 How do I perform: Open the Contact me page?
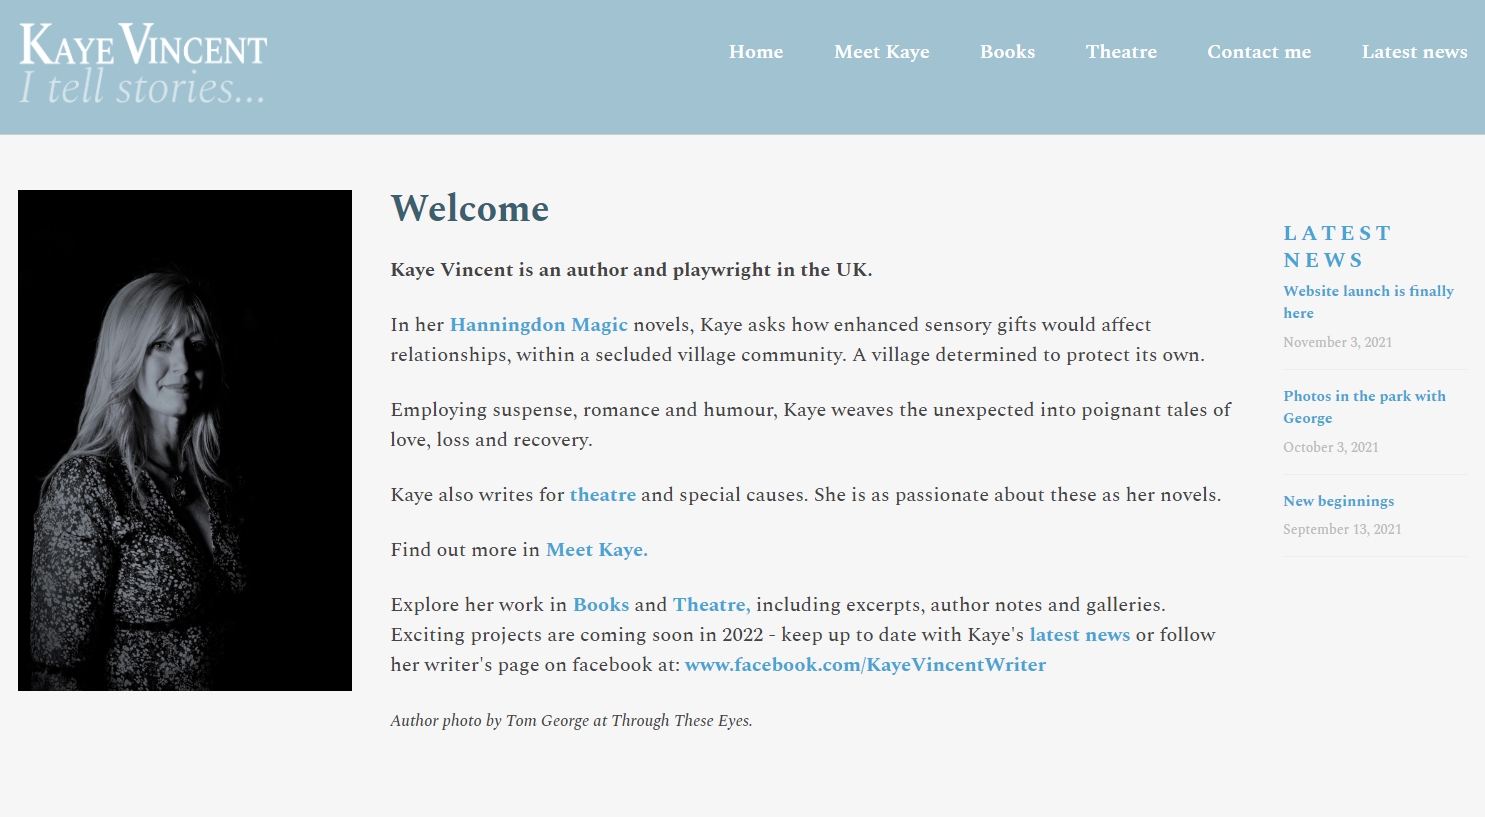click(1259, 52)
